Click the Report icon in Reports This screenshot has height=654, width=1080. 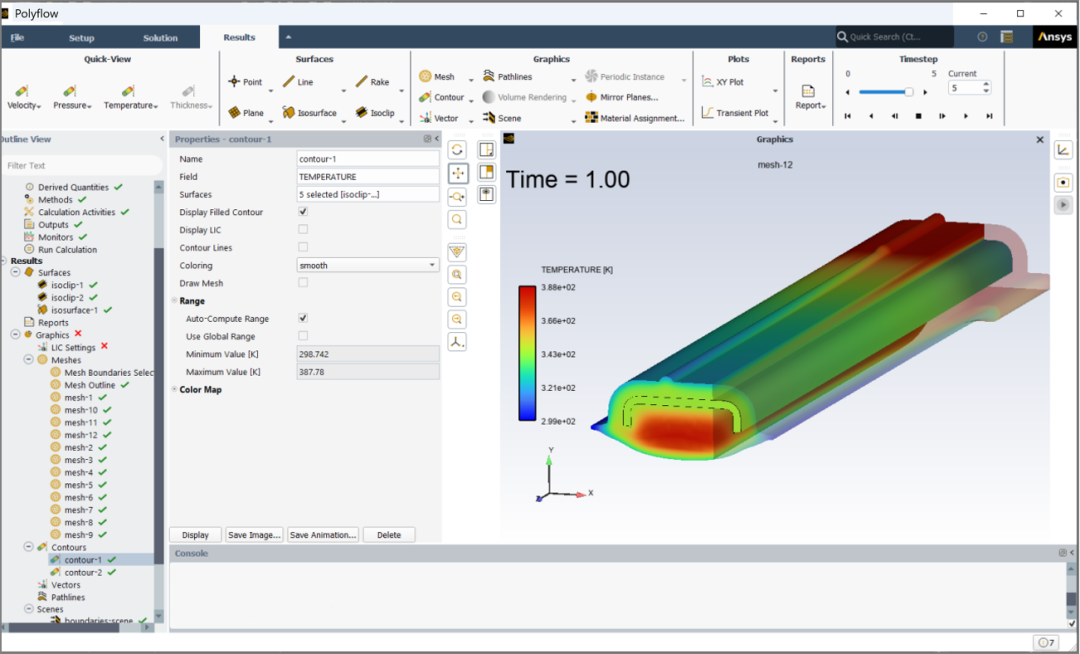808,91
